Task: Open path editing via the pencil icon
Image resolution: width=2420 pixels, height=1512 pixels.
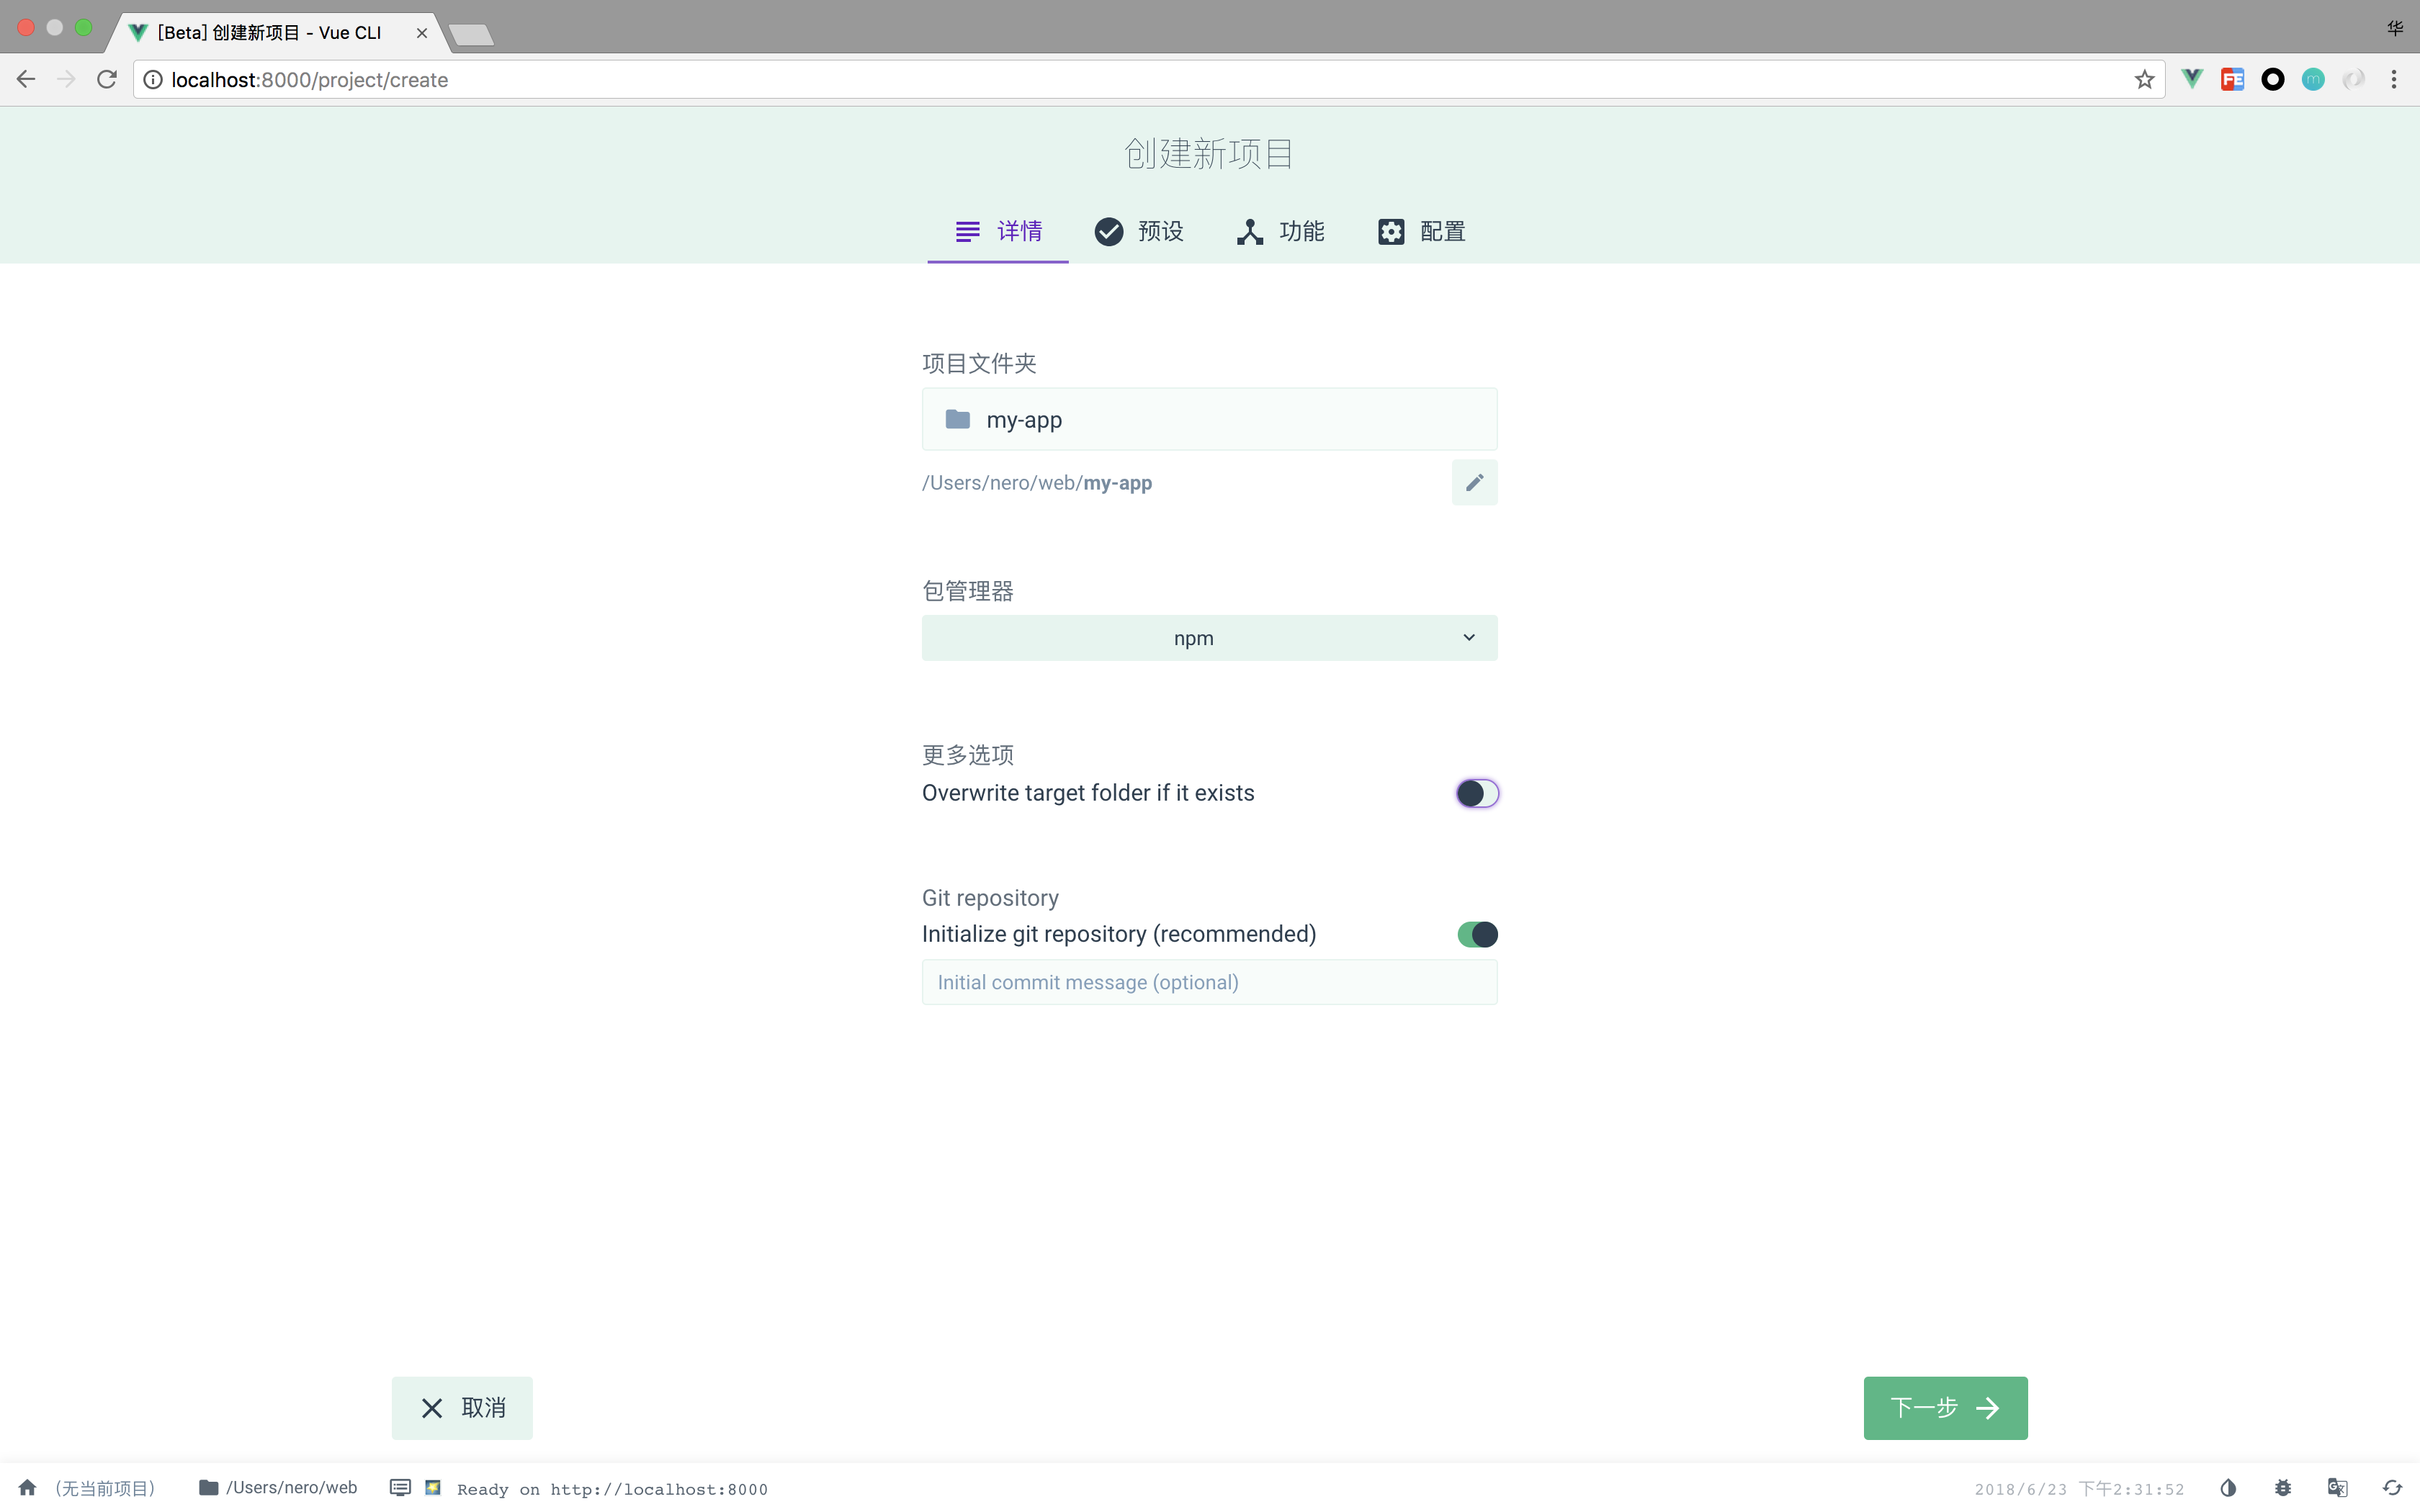Action: point(1474,482)
